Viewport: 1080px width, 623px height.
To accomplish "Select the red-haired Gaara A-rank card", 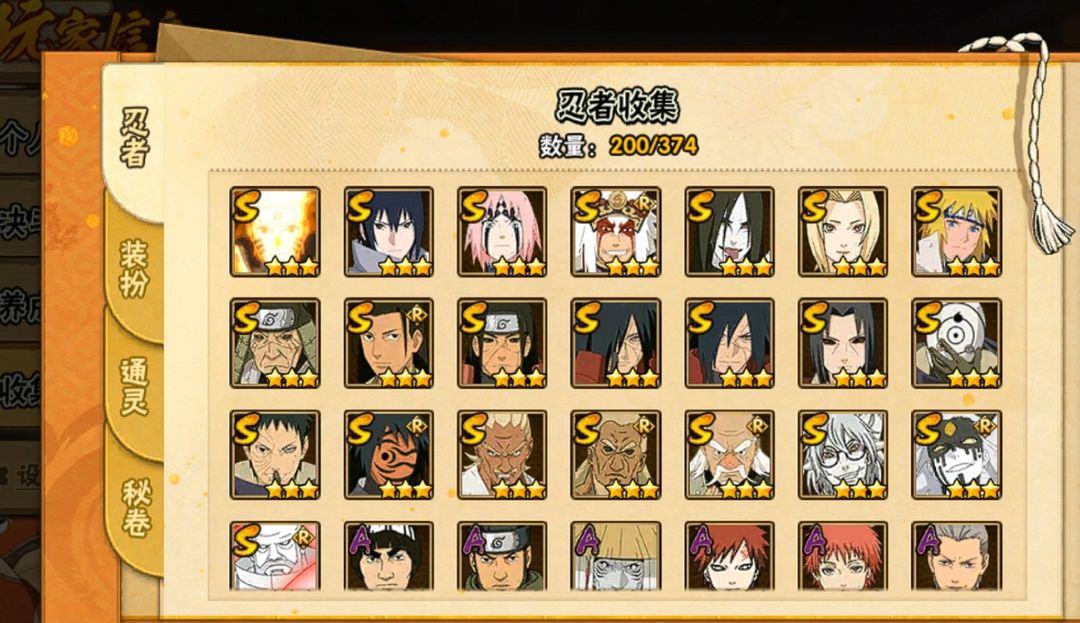I will coord(729,556).
